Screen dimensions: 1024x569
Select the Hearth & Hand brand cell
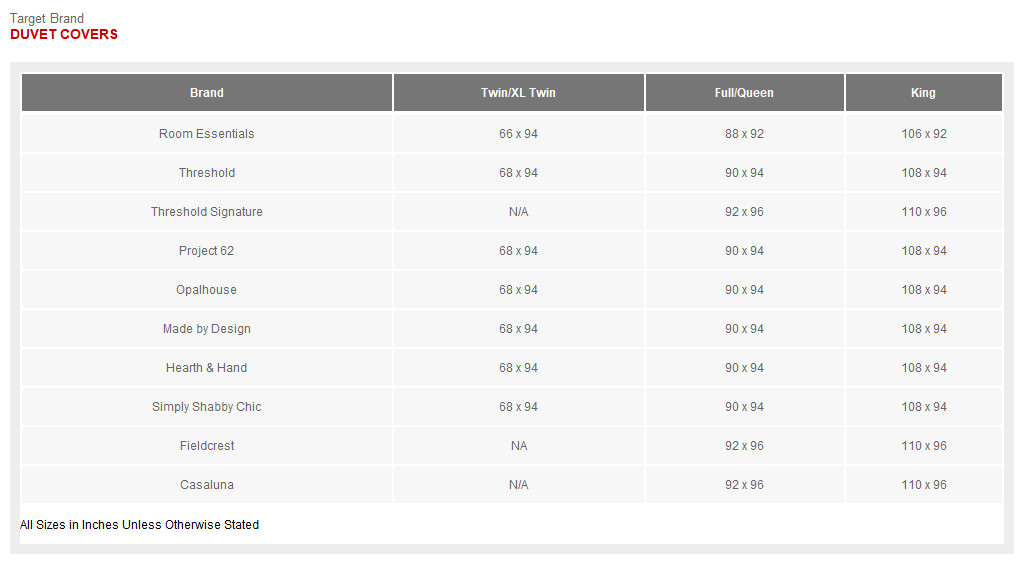207,368
